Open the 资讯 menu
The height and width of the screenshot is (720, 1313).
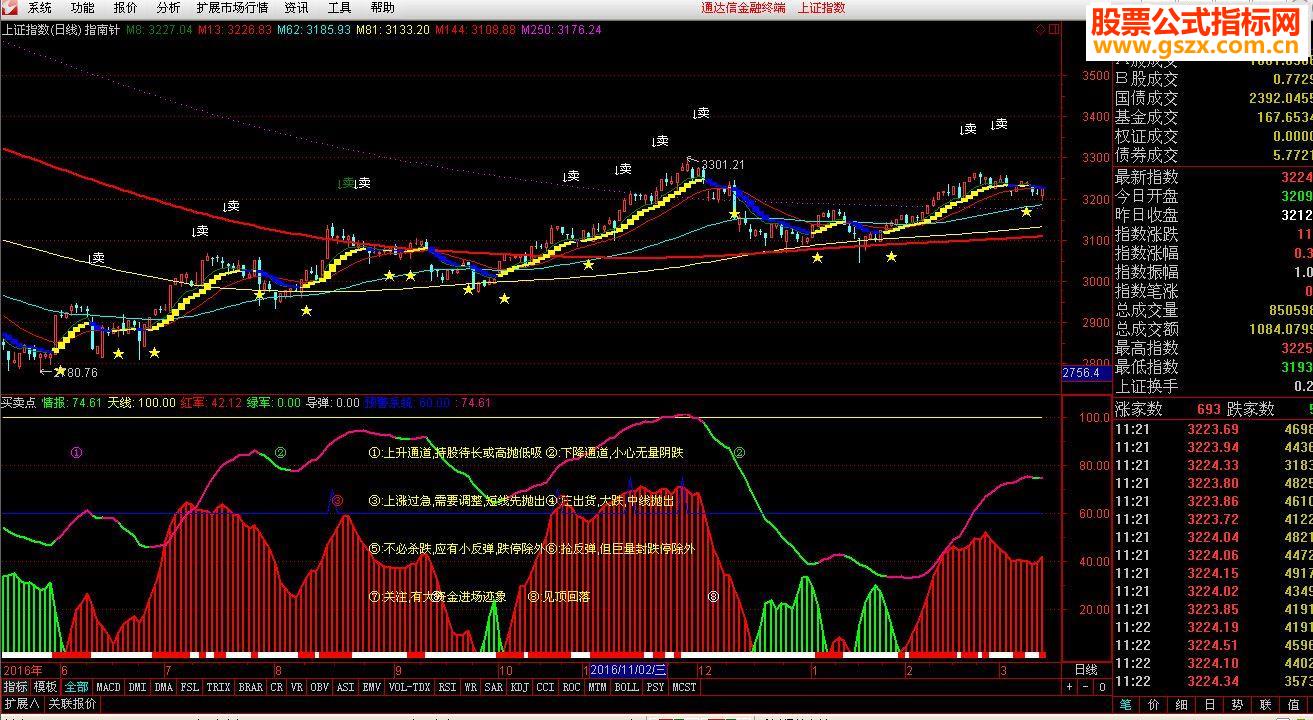pos(297,7)
